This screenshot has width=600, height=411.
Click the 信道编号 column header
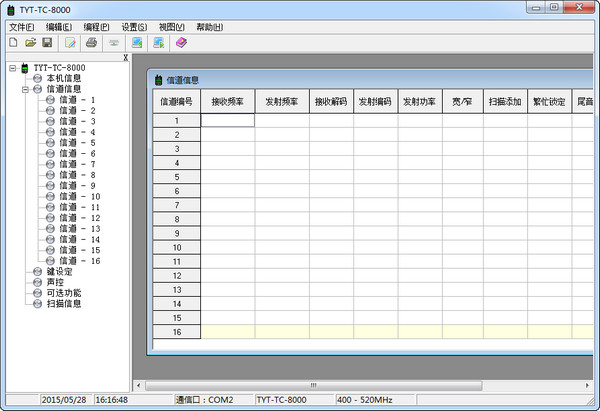pos(176,101)
